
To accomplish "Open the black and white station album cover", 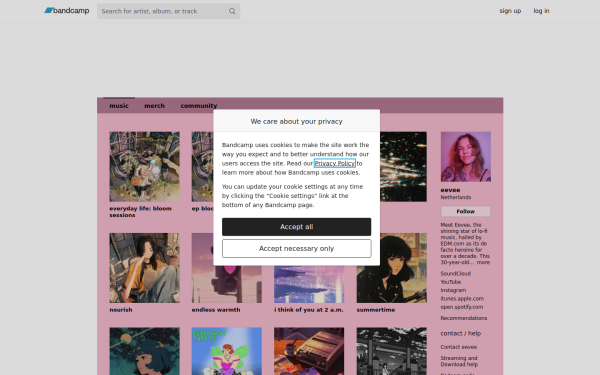I will click(x=391, y=351).
